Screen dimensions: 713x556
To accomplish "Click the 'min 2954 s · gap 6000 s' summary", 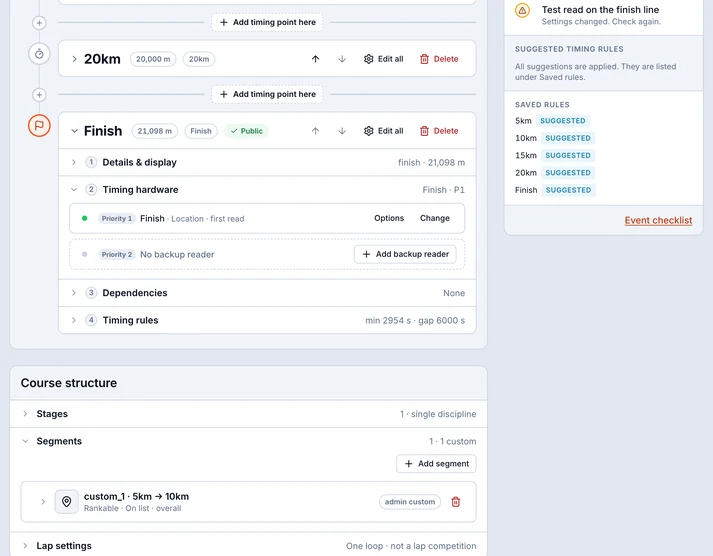I will coord(415,321).
